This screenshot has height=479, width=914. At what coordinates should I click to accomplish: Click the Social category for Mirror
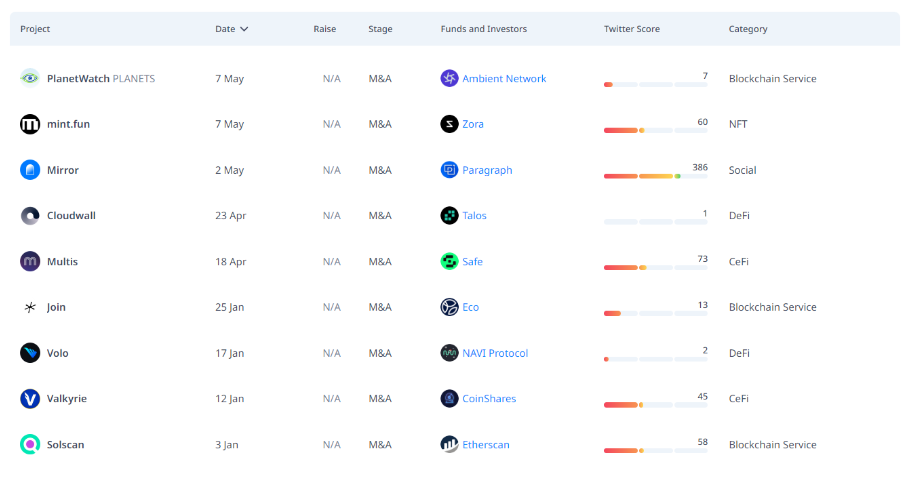[x=743, y=170]
